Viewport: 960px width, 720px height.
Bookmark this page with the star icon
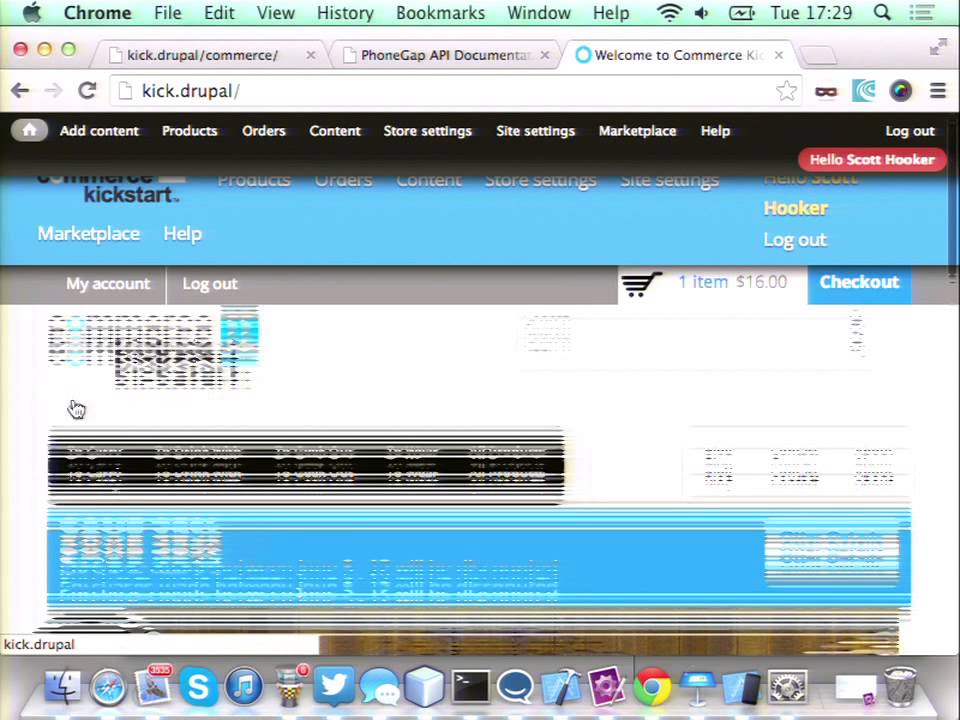(x=786, y=91)
